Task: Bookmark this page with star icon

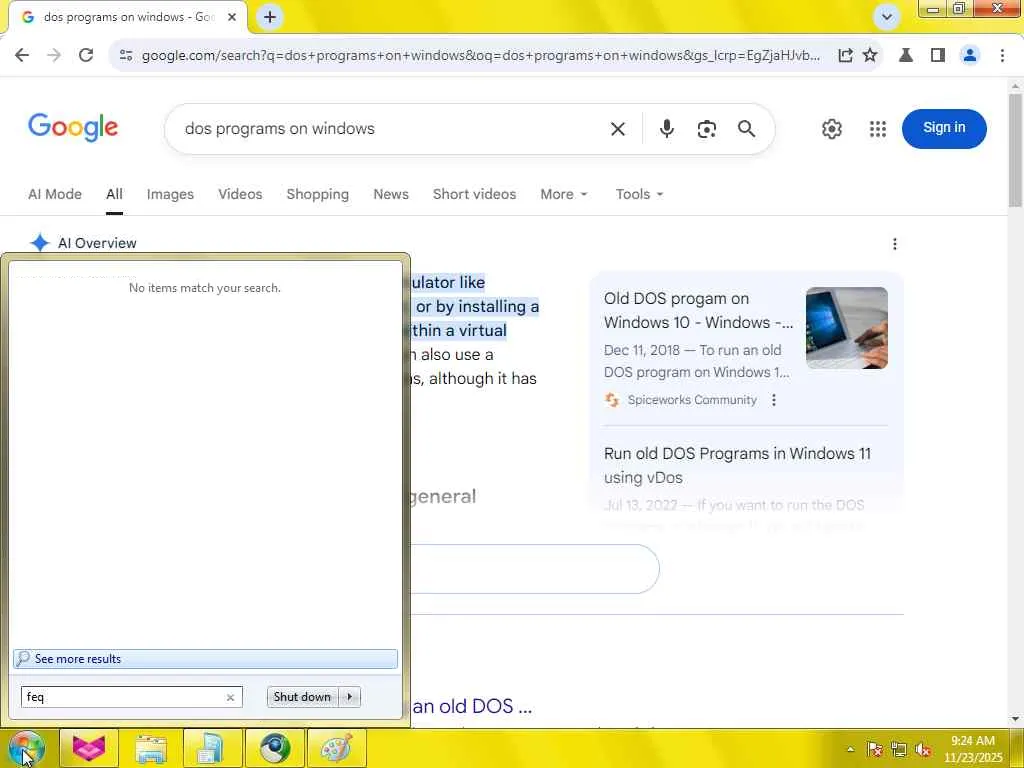Action: [870, 56]
